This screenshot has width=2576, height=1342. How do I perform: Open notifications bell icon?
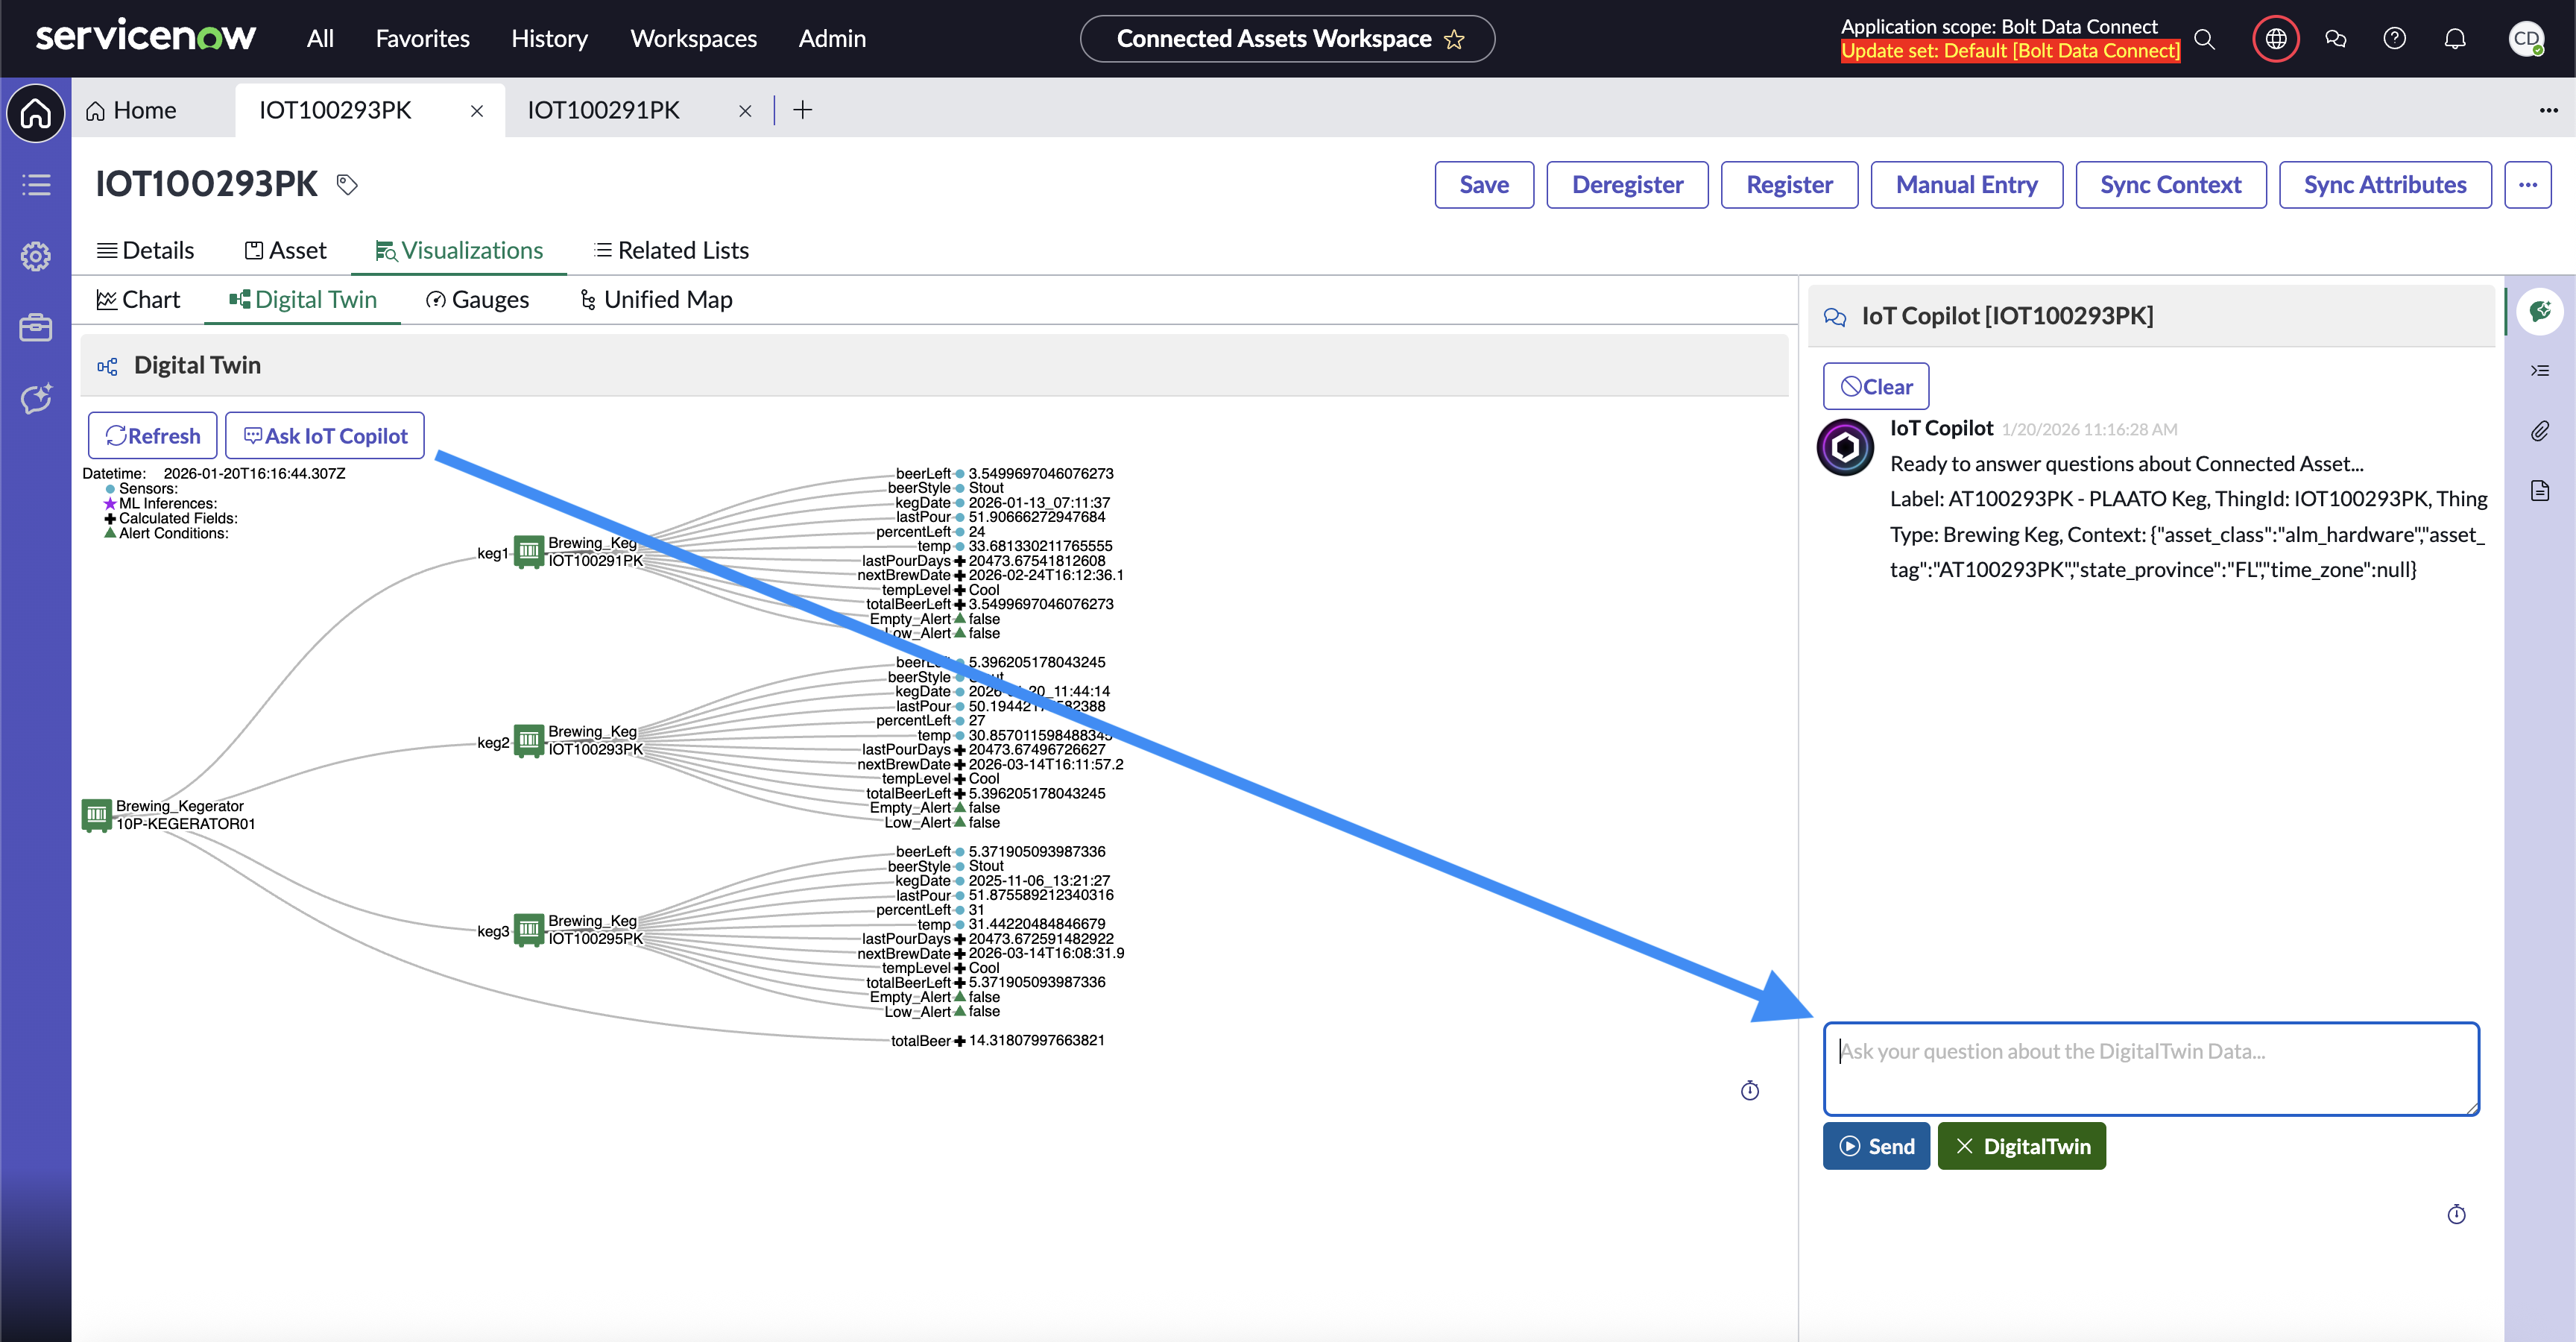click(x=2455, y=39)
